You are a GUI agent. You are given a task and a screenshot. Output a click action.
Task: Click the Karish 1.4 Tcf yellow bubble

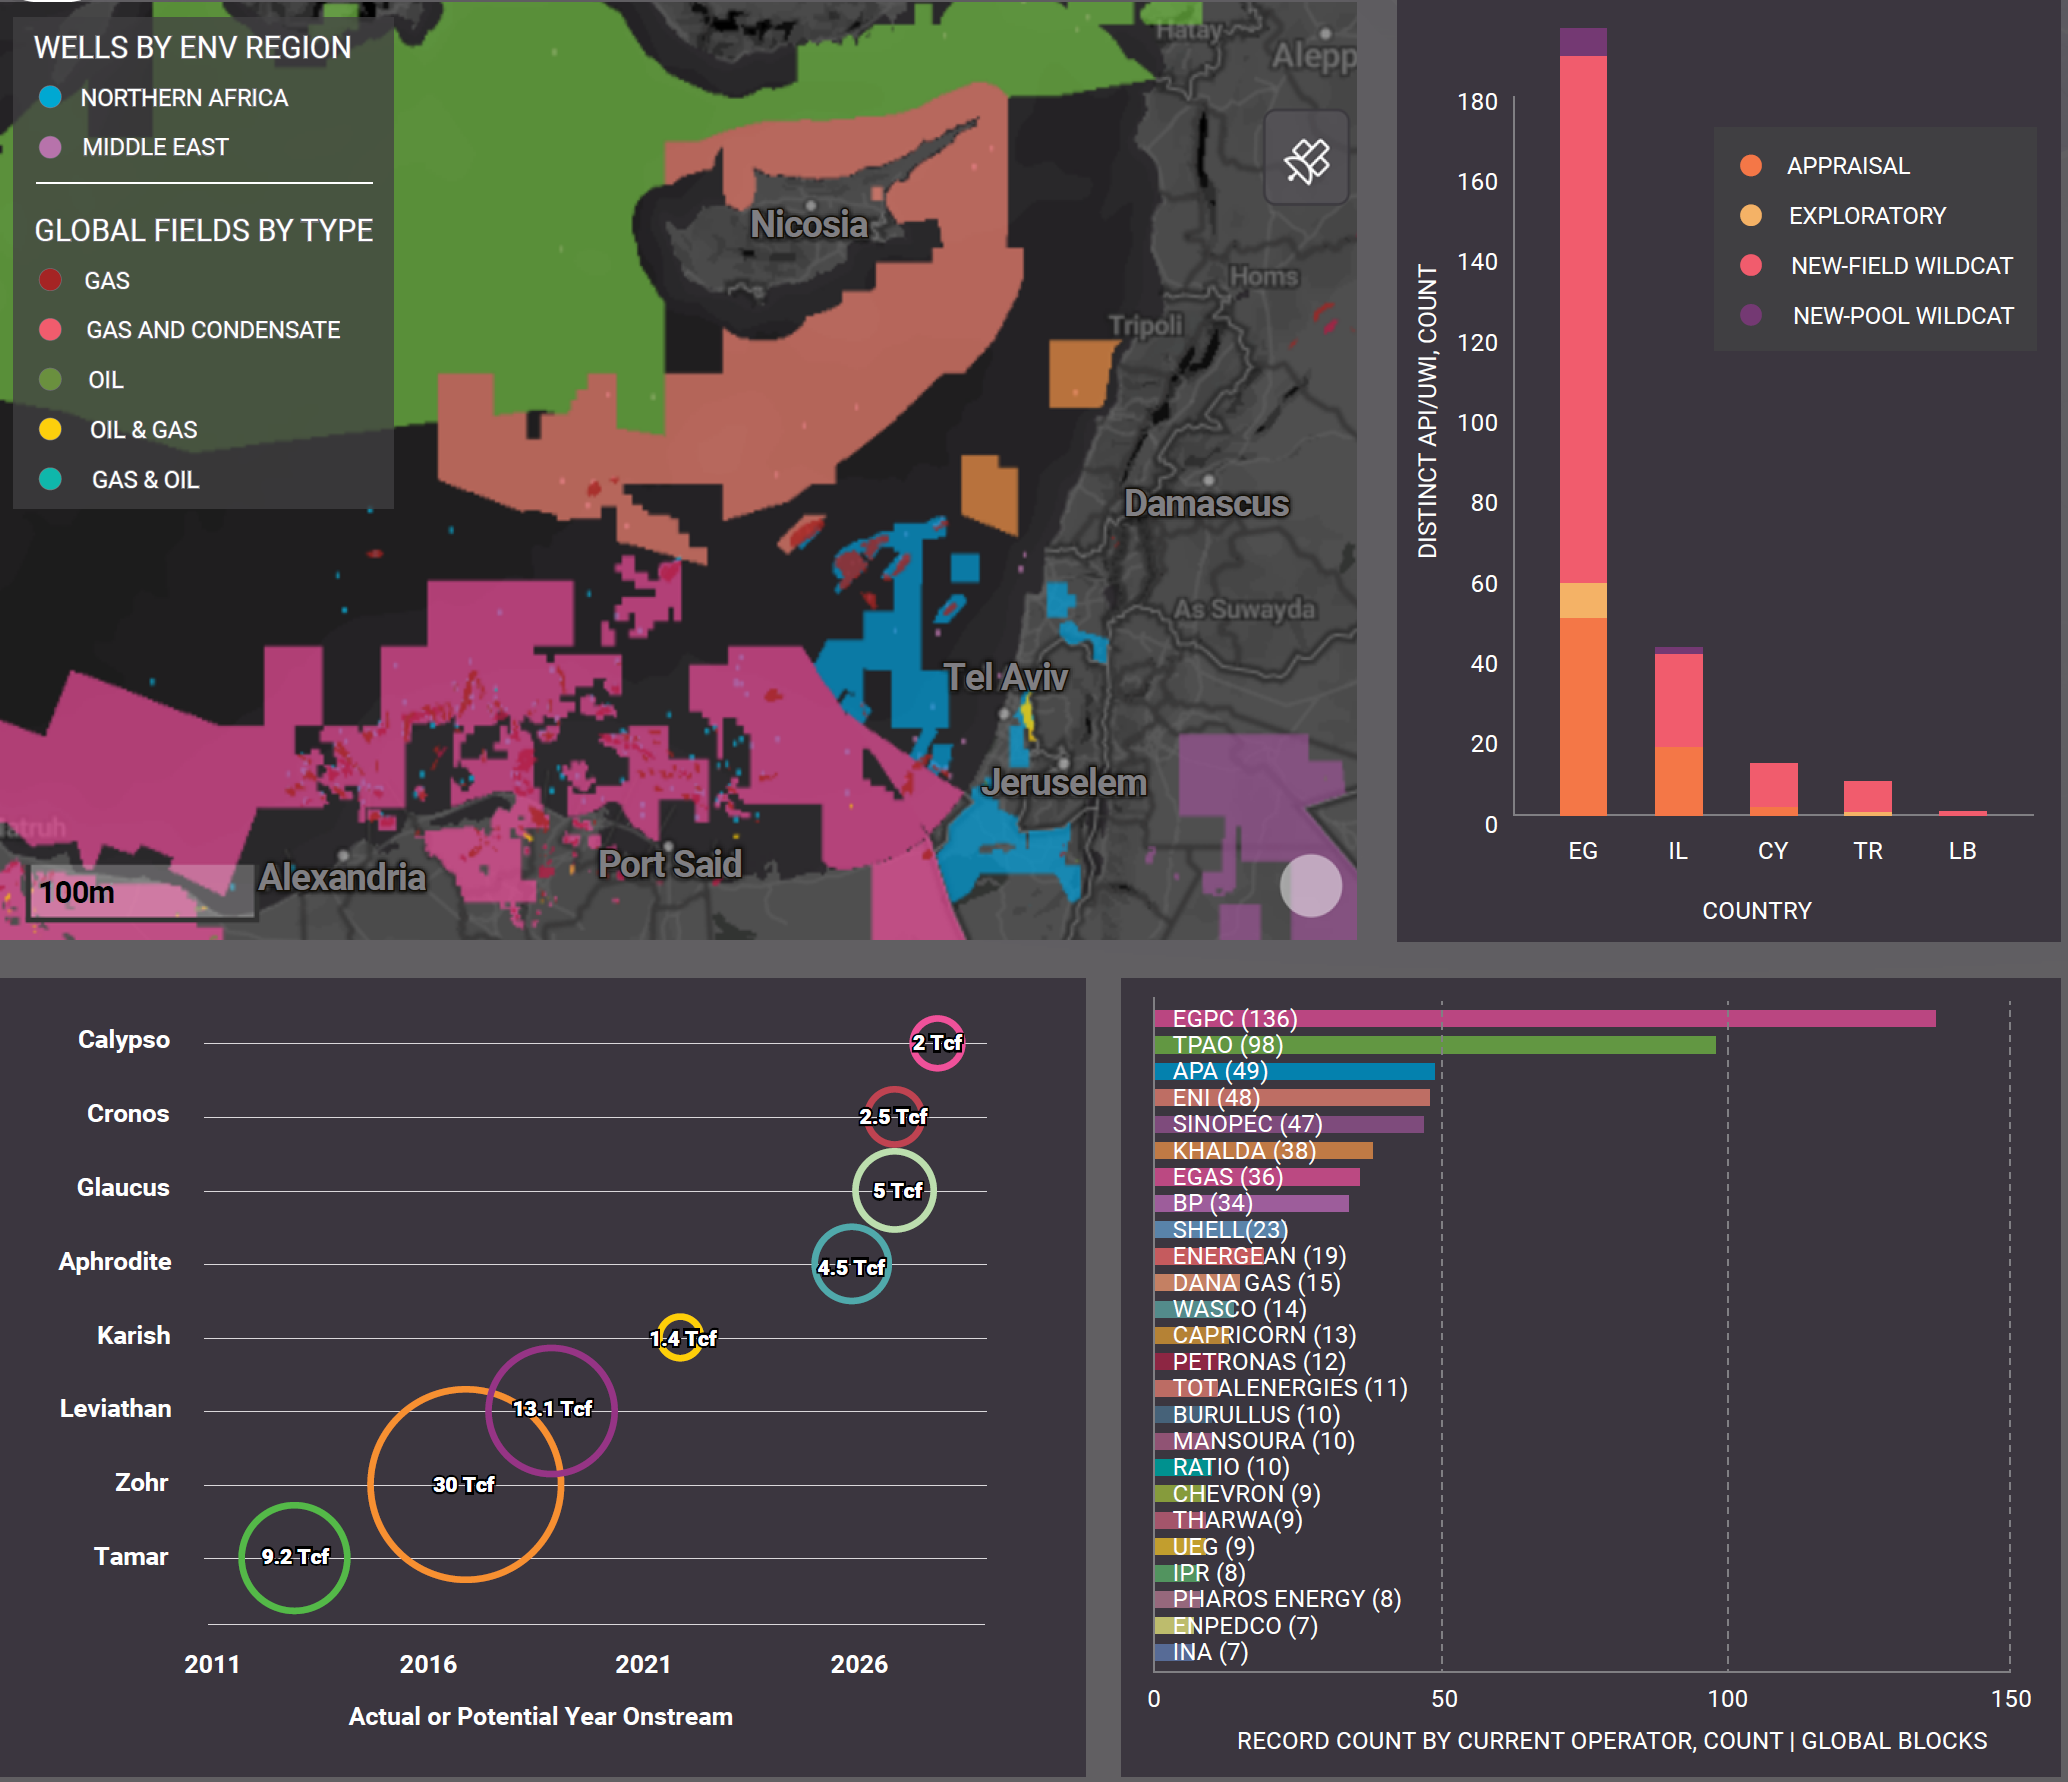(681, 1338)
